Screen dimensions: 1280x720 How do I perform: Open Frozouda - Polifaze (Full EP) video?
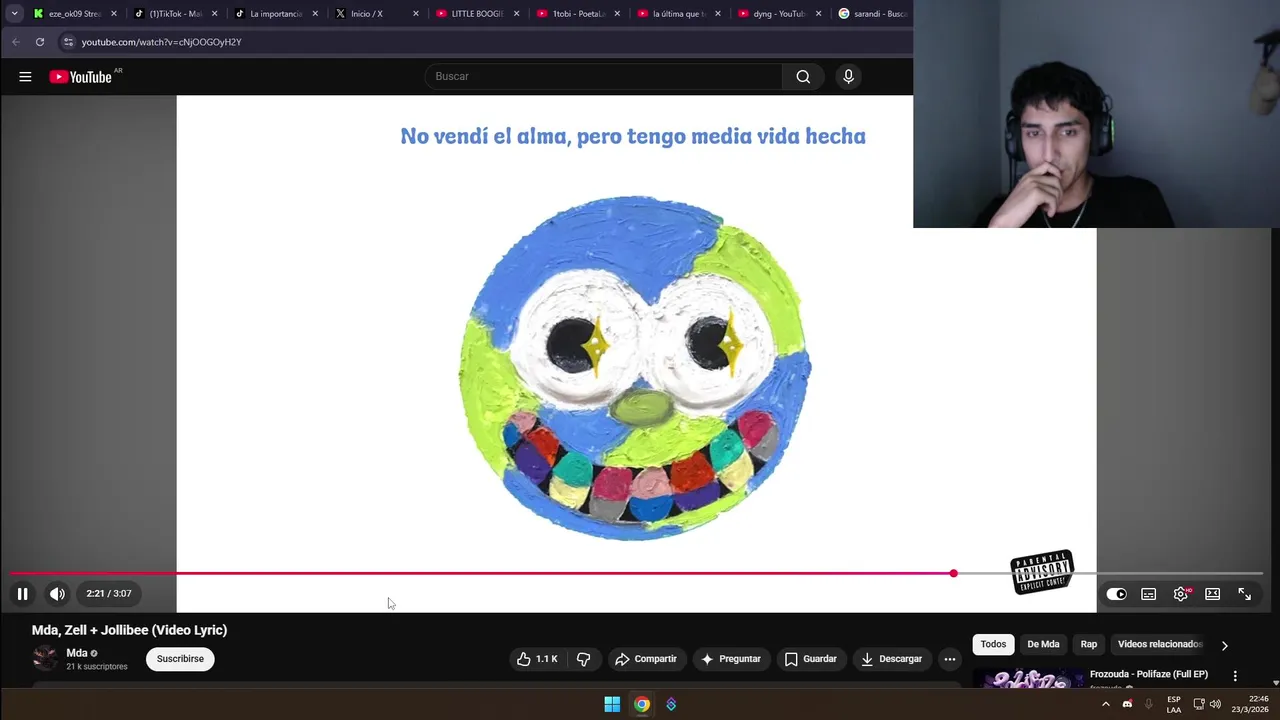(x=1149, y=675)
